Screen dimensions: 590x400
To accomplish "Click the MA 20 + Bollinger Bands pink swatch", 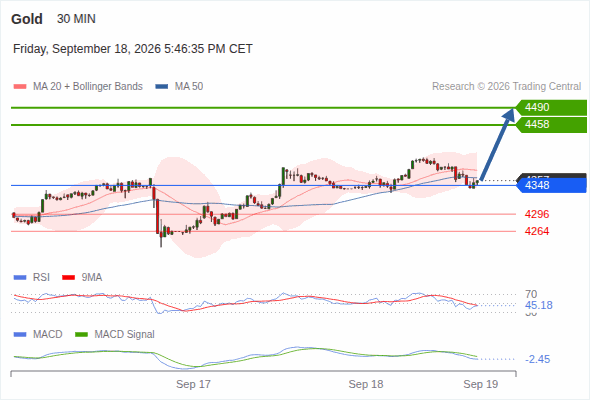I will click(20, 87).
